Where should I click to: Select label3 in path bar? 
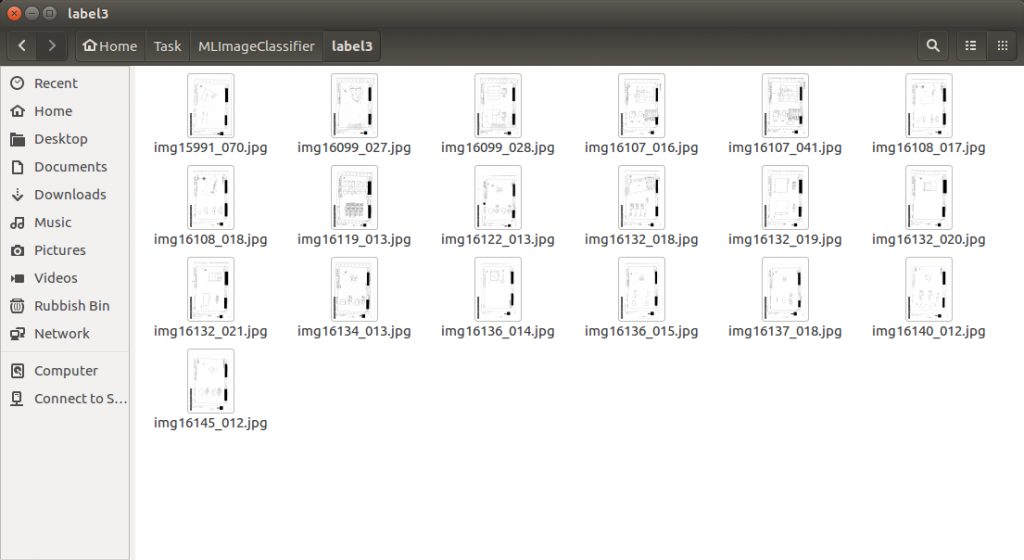[x=352, y=46]
